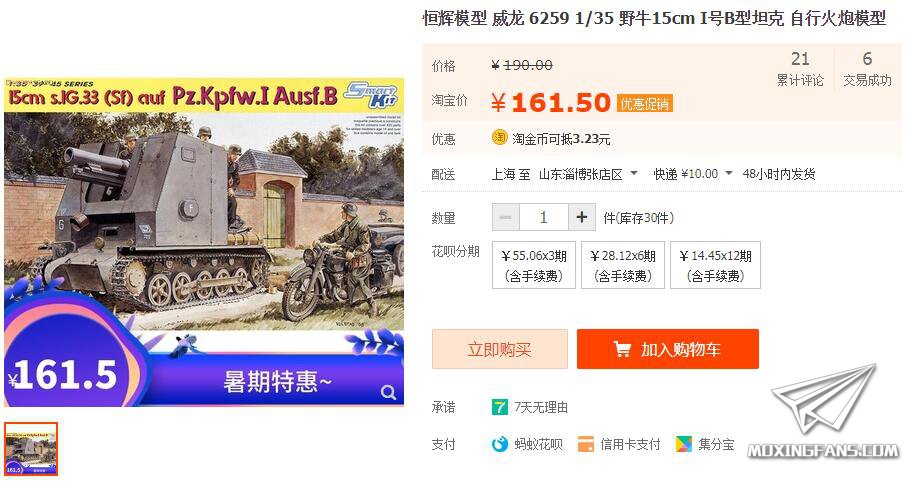Select the ¥14.45x12期 installment option
The width and height of the screenshot is (909, 486).
tap(715, 265)
